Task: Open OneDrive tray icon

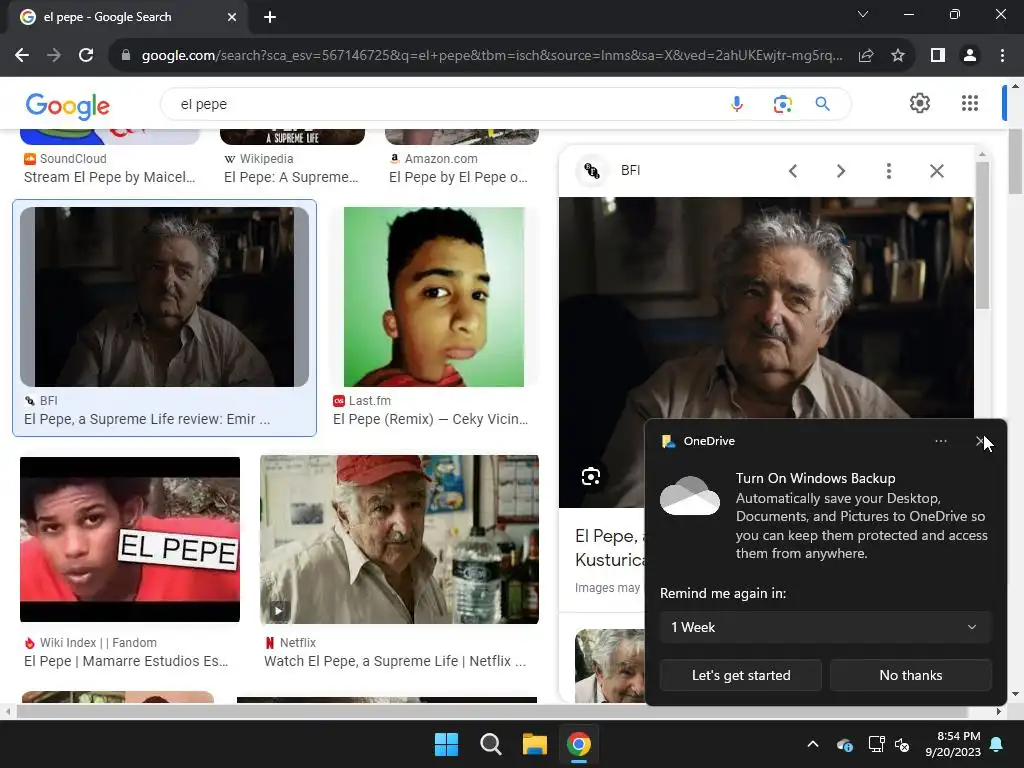Action: (x=844, y=744)
